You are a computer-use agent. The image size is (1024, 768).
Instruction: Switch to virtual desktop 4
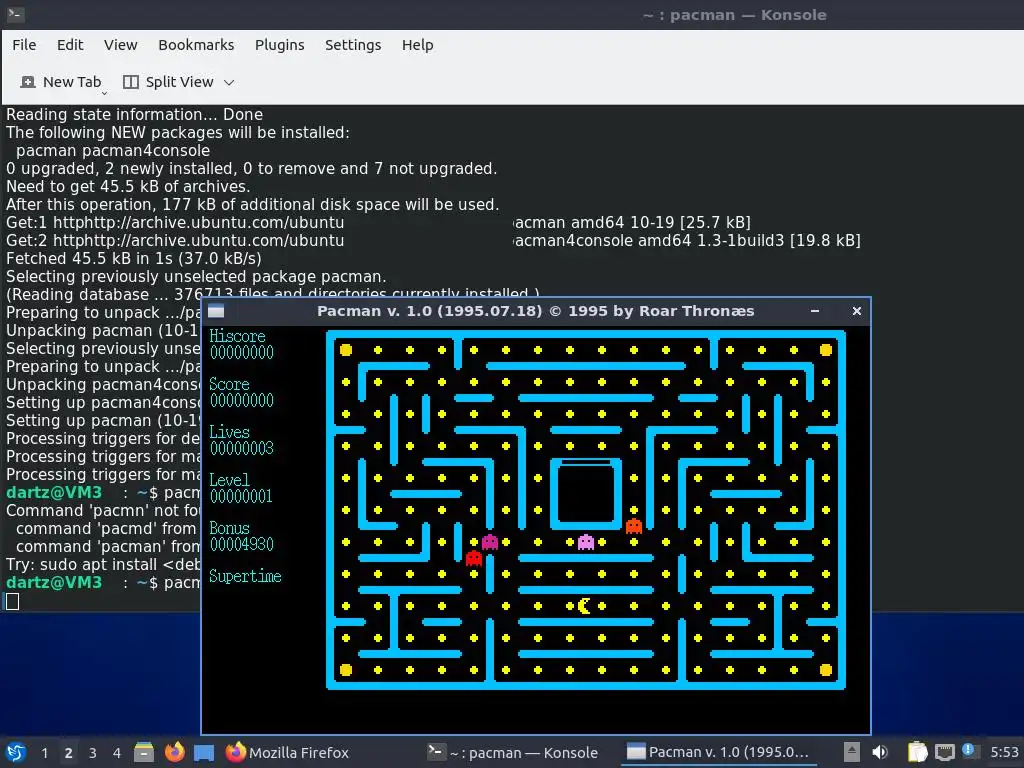click(x=116, y=753)
